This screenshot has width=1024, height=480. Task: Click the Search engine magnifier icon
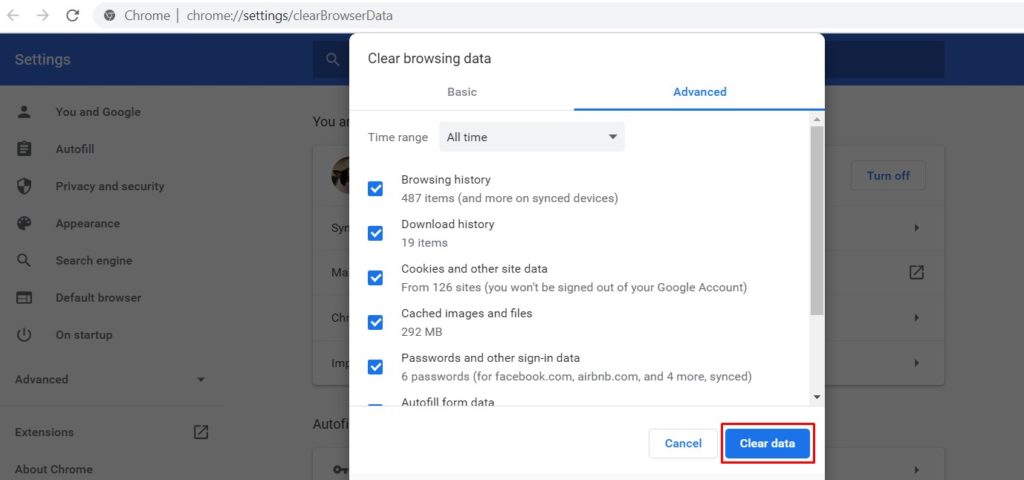(x=24, y=261)
